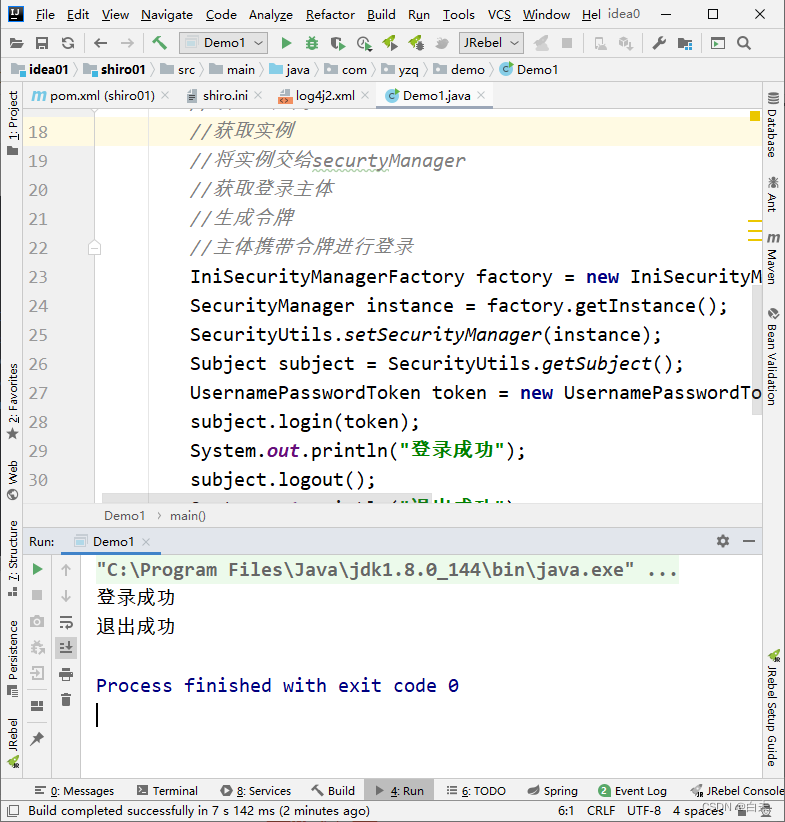The width and height of the screenshot is (785, 822).
Task: Open the 0: Messages tool window
Action: tap(74, 791)
